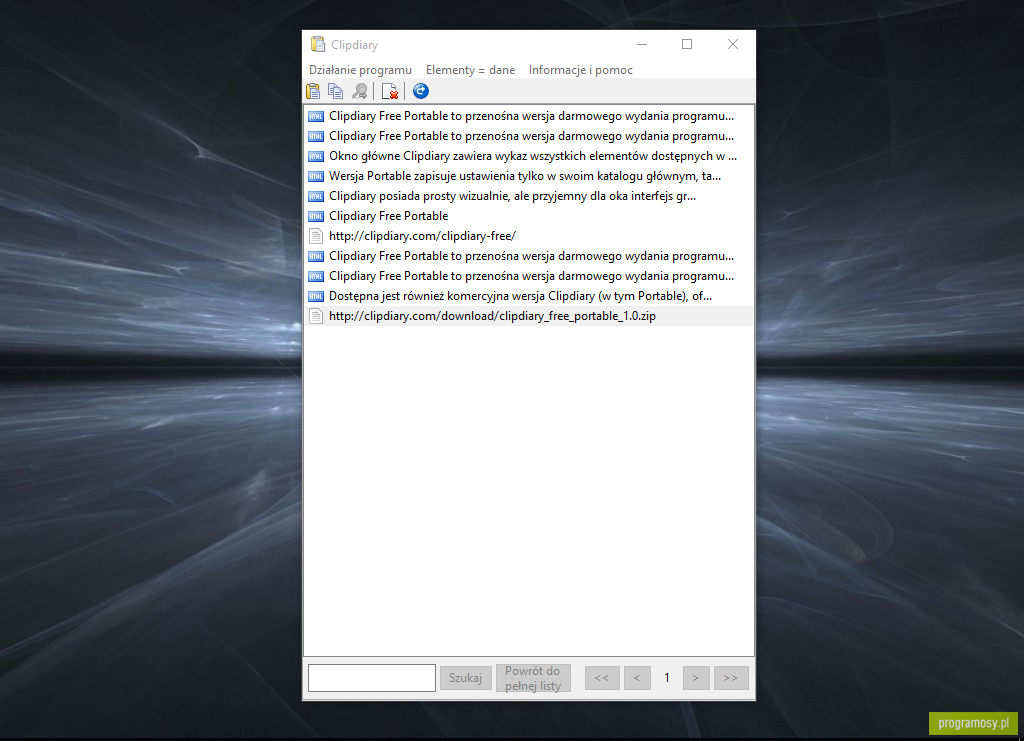Open the 'Elementy = dane' menu
1024x741 pixels.
click(470, 70)
